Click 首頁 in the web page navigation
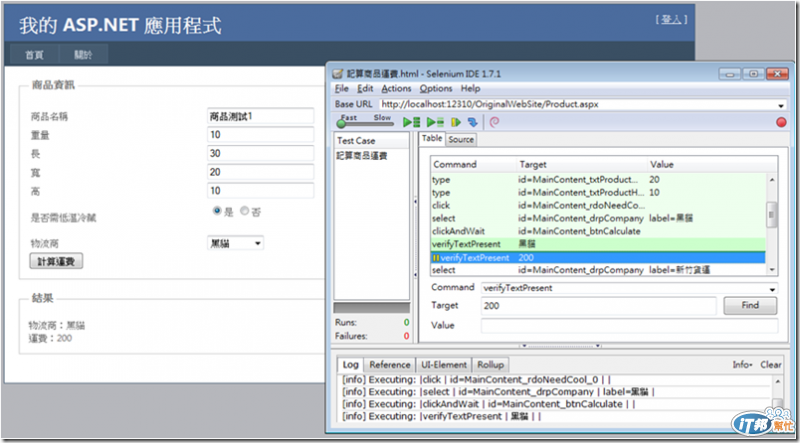The height and width of the screenshot is (443, 800). (35, 55)
